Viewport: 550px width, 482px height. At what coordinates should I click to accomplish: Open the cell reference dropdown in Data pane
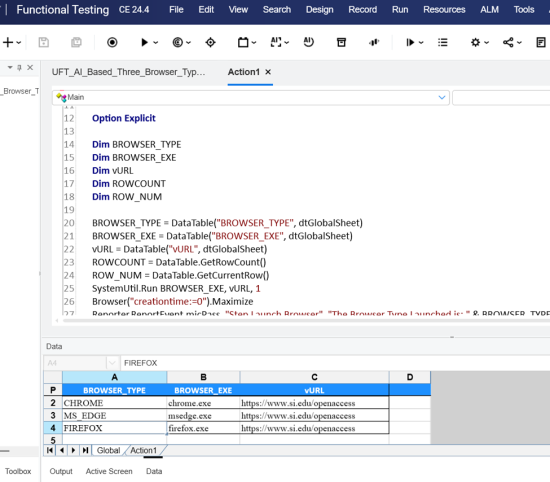pos(112,363)
